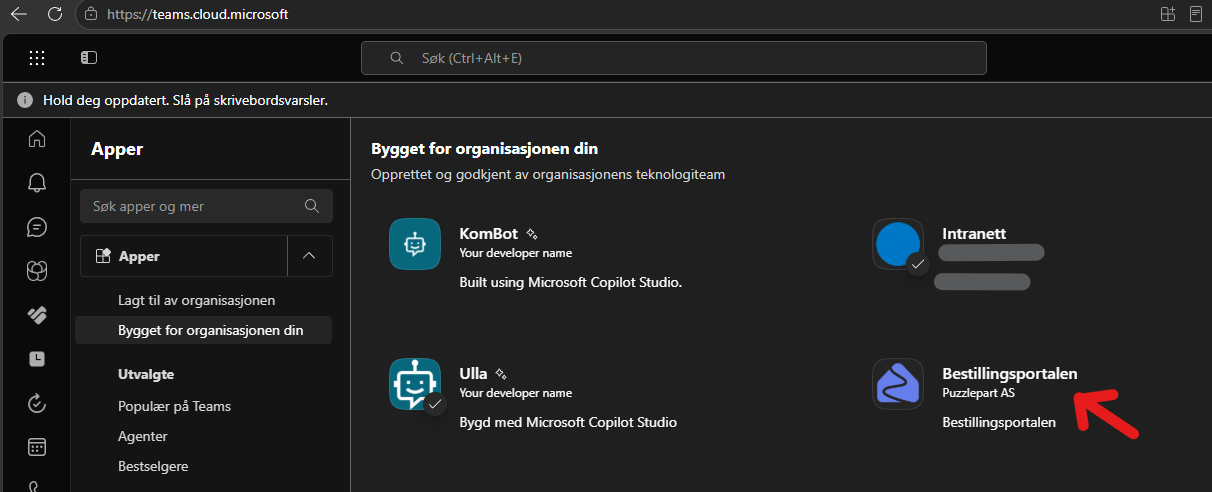Click the Bestillingsportalen description under Puzzlepart AS

999,422
